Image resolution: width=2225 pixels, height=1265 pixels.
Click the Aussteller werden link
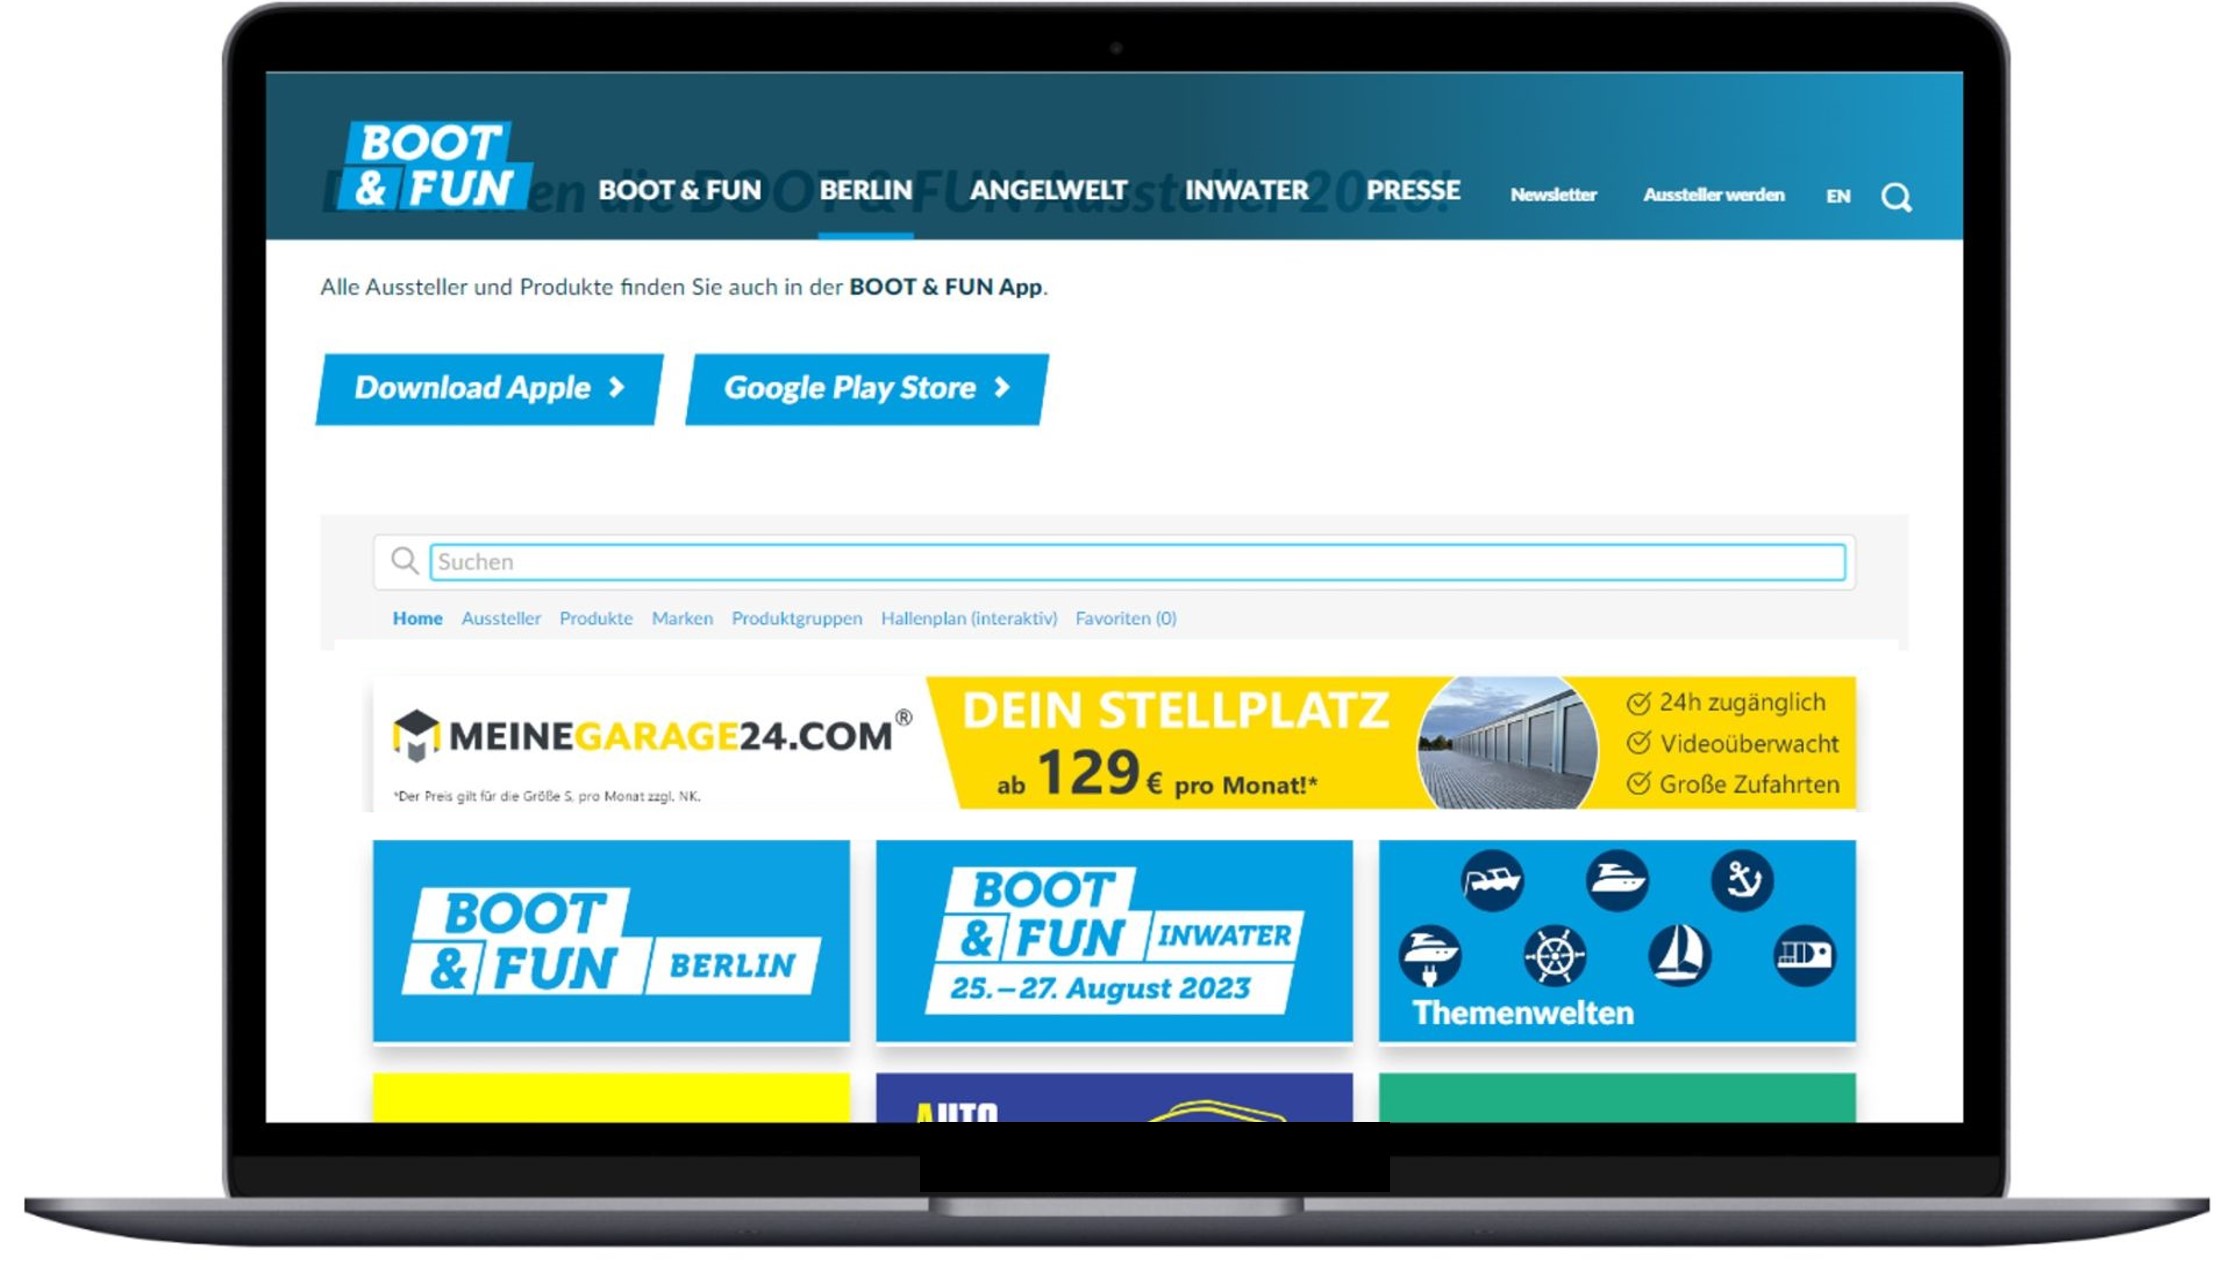pos(1713,195)
